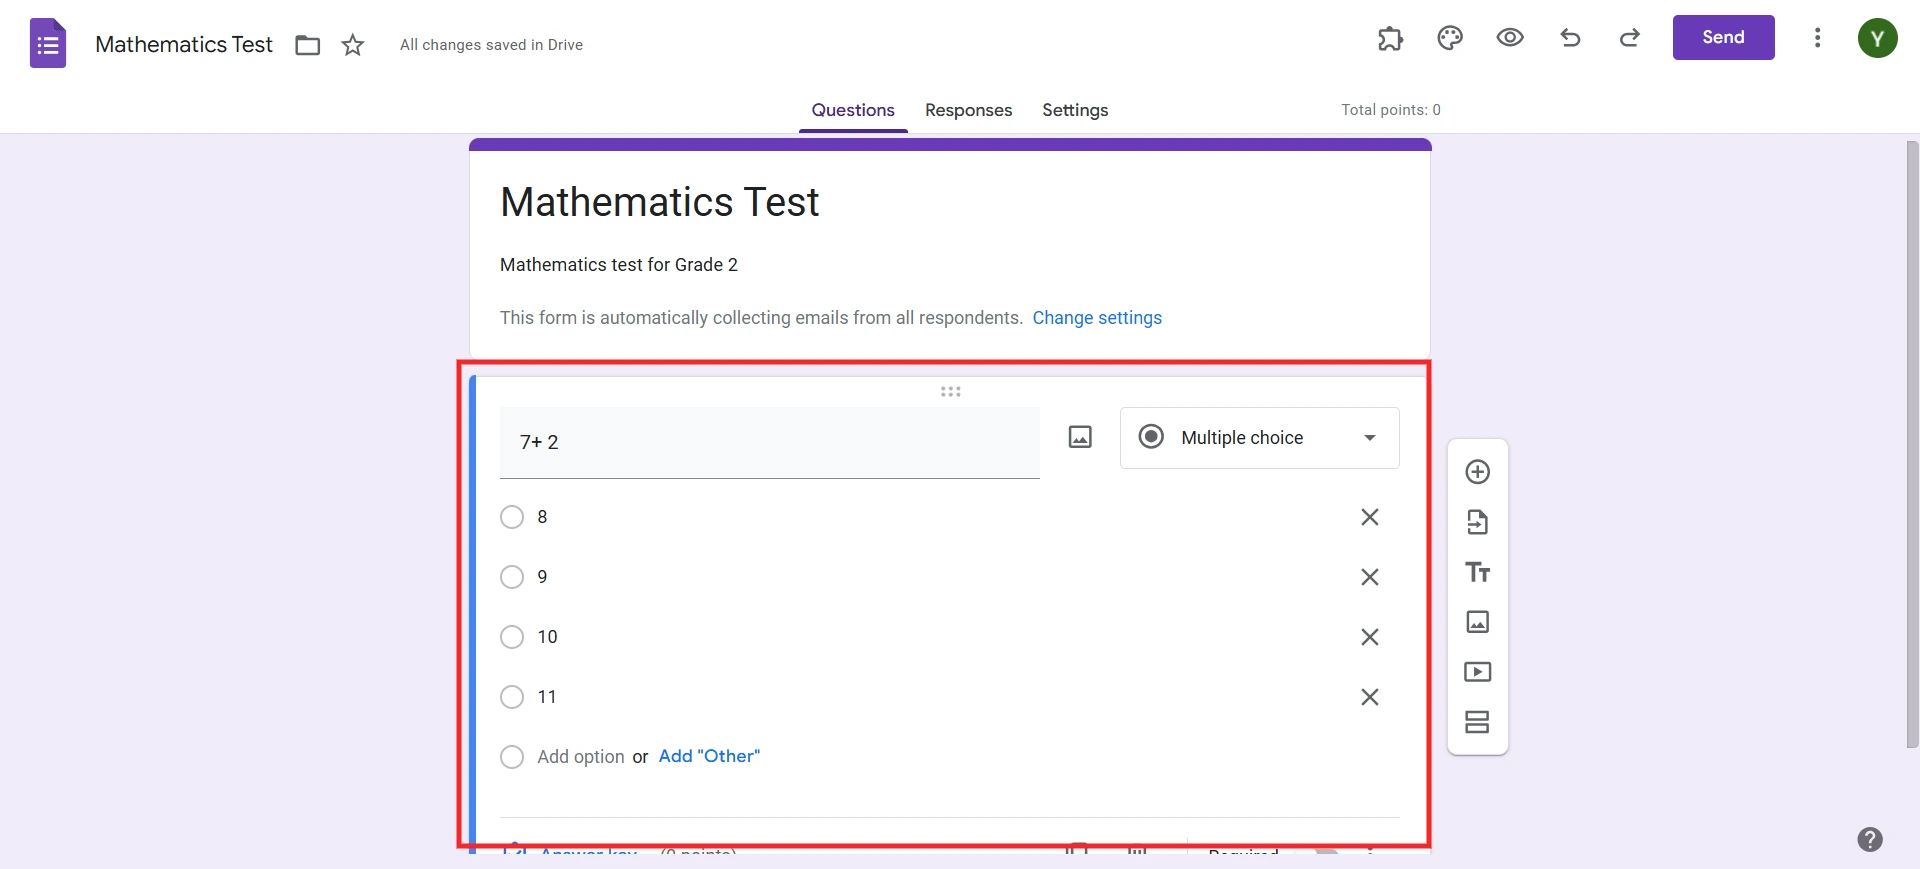The height and width of the screenshot is (869, 1920).
Task: Click the Send button
Action: [1723, 37]
